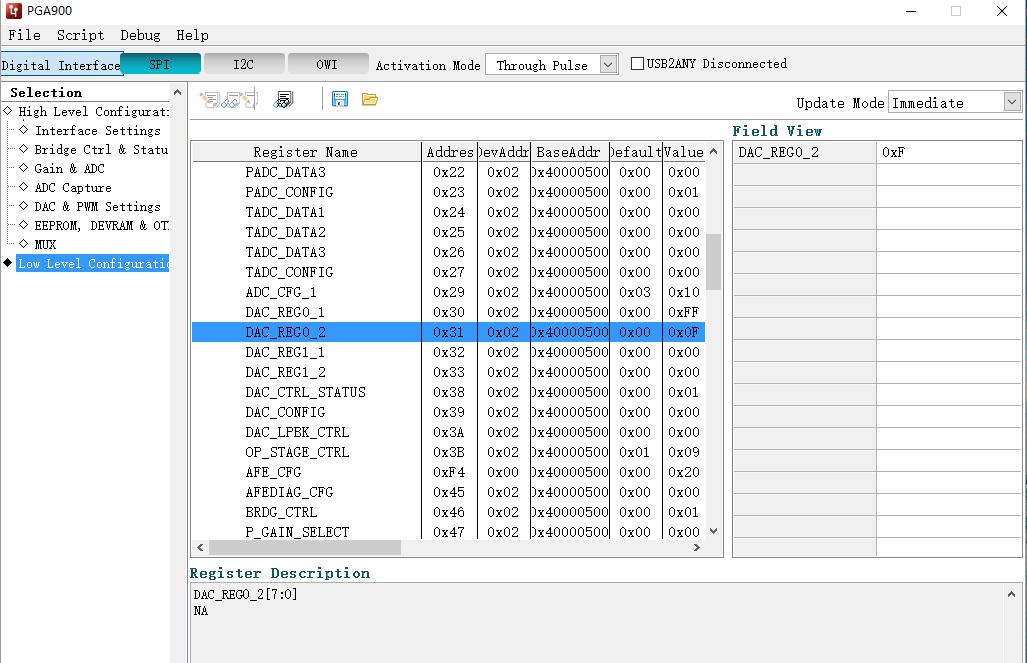Open DAC & PWM Settings tree item
This screenshot has width=1027, height=663.
click(97, 206)
